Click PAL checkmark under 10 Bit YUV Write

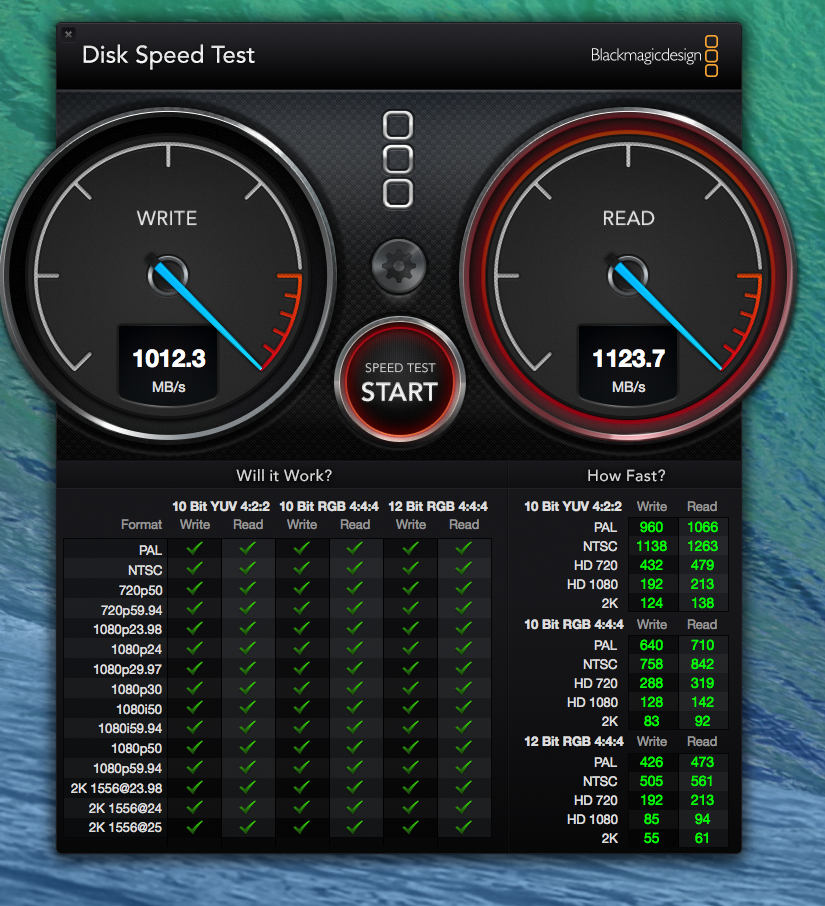(195, 548)
